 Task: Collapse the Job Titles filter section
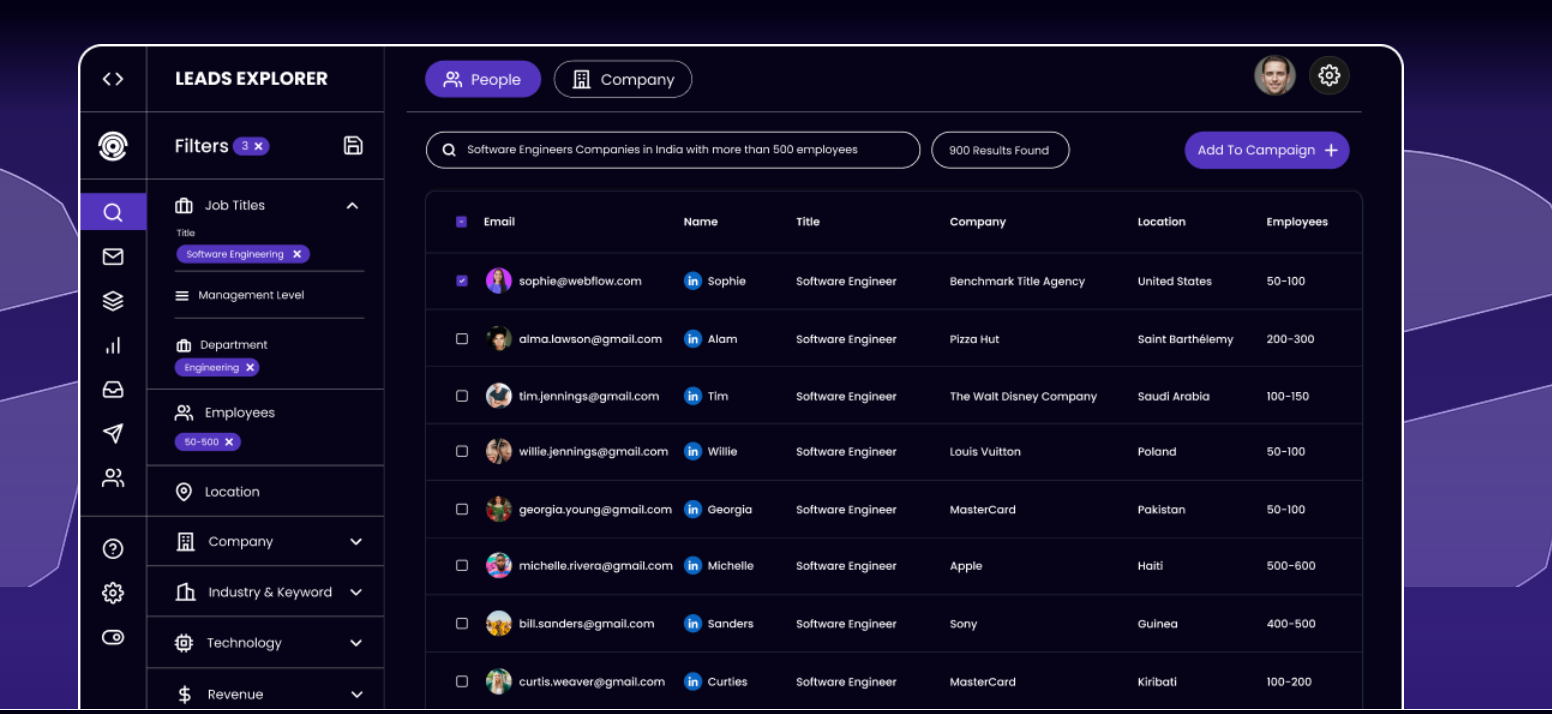pyautogui.click(x=352, y=205)
